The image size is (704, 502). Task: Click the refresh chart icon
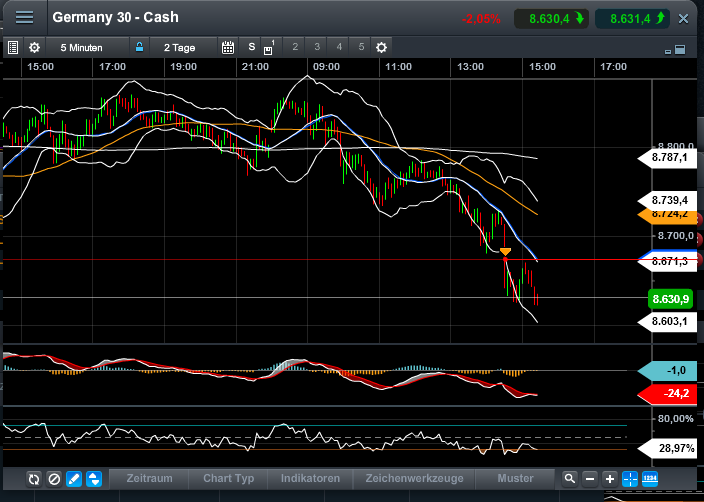click(34, 479)
